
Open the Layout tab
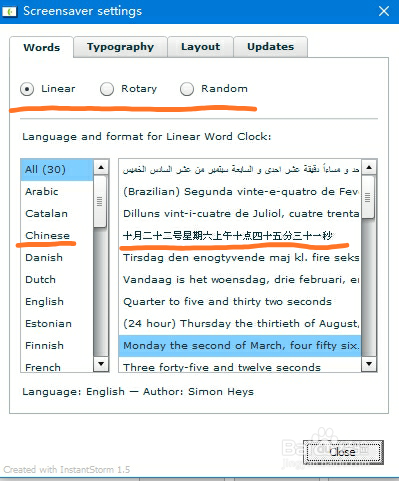(200, 47)
